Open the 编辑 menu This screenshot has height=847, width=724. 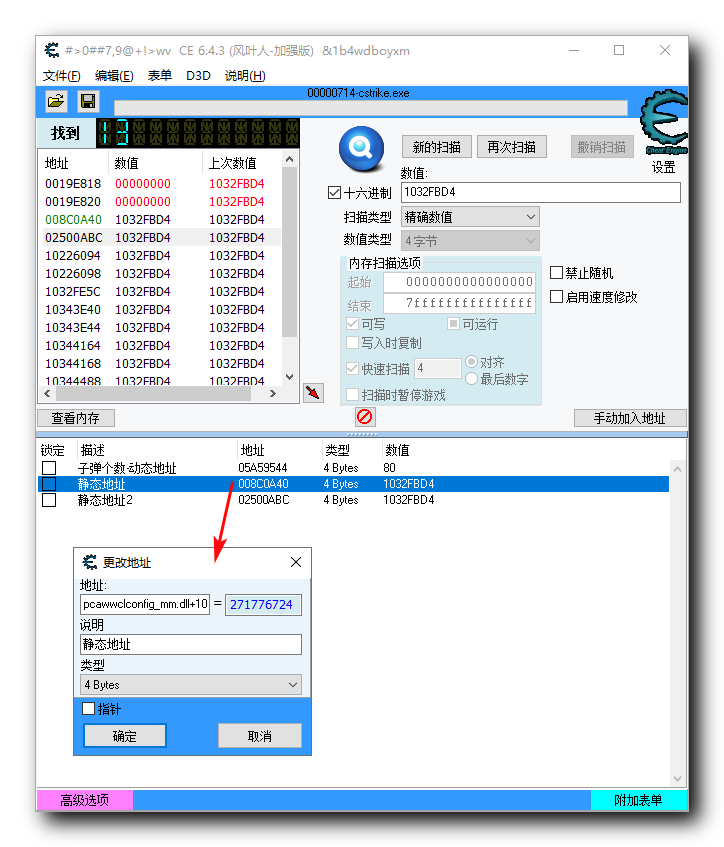point(114,76)
